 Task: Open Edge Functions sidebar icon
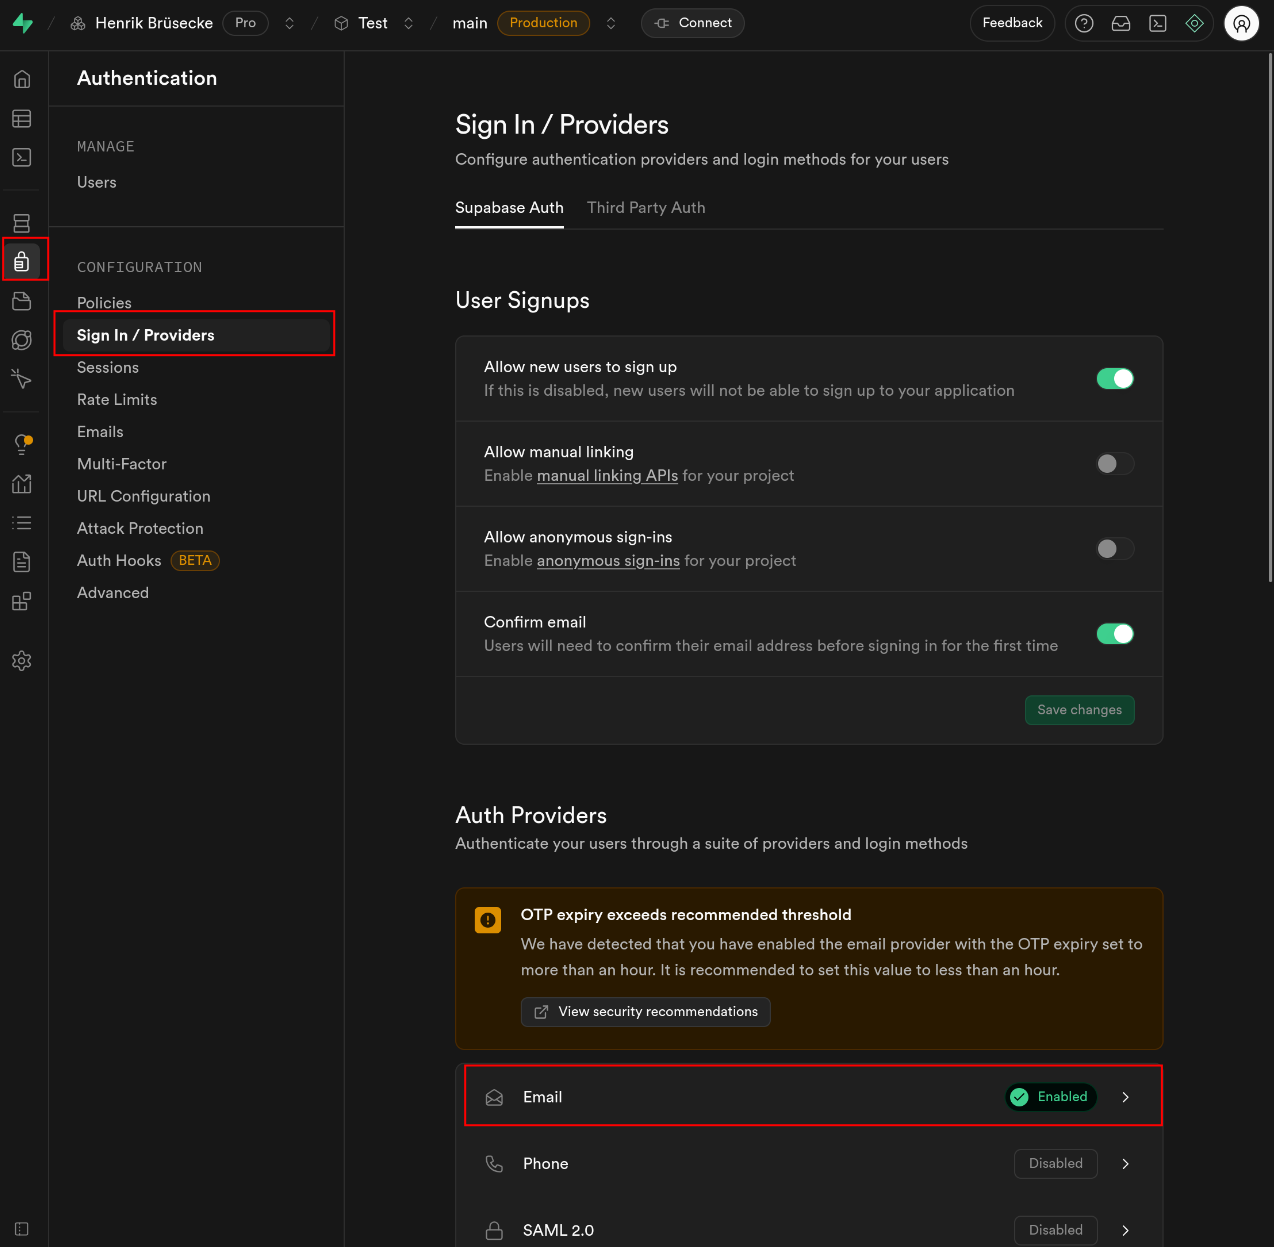pos(22,340)
